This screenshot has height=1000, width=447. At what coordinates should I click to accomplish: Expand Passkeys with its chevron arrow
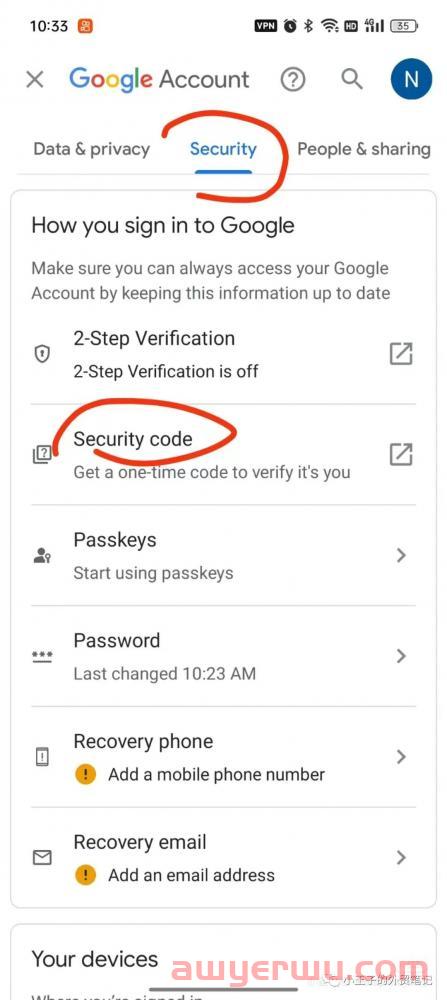tap(401, 555)
